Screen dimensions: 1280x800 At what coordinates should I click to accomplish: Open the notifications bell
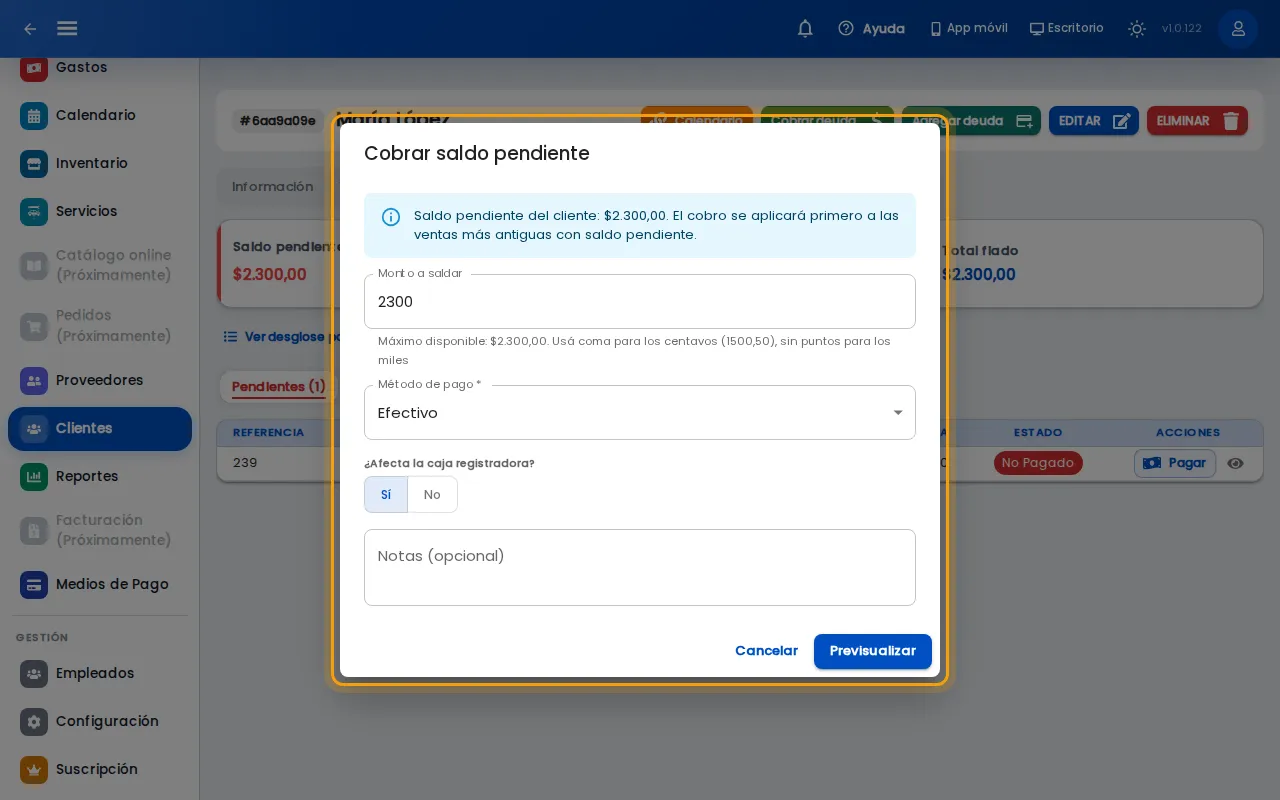click(x=805, y=29)
